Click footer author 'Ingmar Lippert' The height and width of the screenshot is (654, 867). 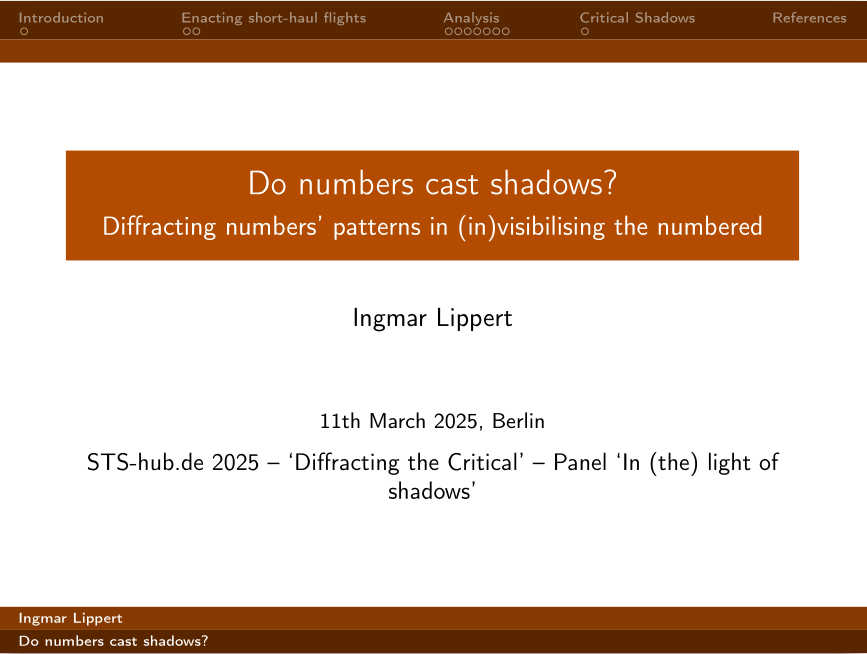click(x=70, y=618)
